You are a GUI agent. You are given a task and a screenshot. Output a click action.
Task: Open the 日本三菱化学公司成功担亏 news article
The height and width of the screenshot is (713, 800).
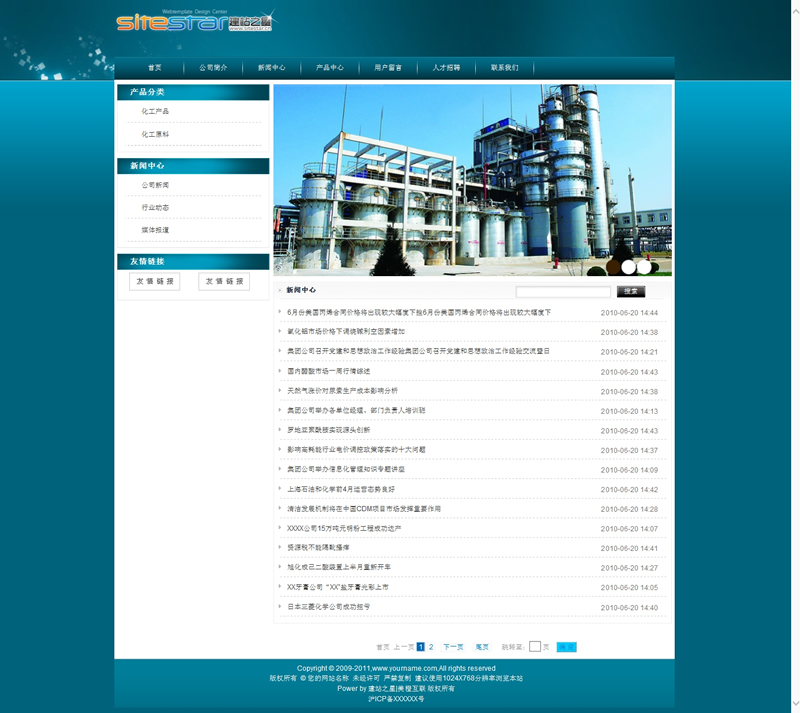pyautogui.click(x=328, y=607)
